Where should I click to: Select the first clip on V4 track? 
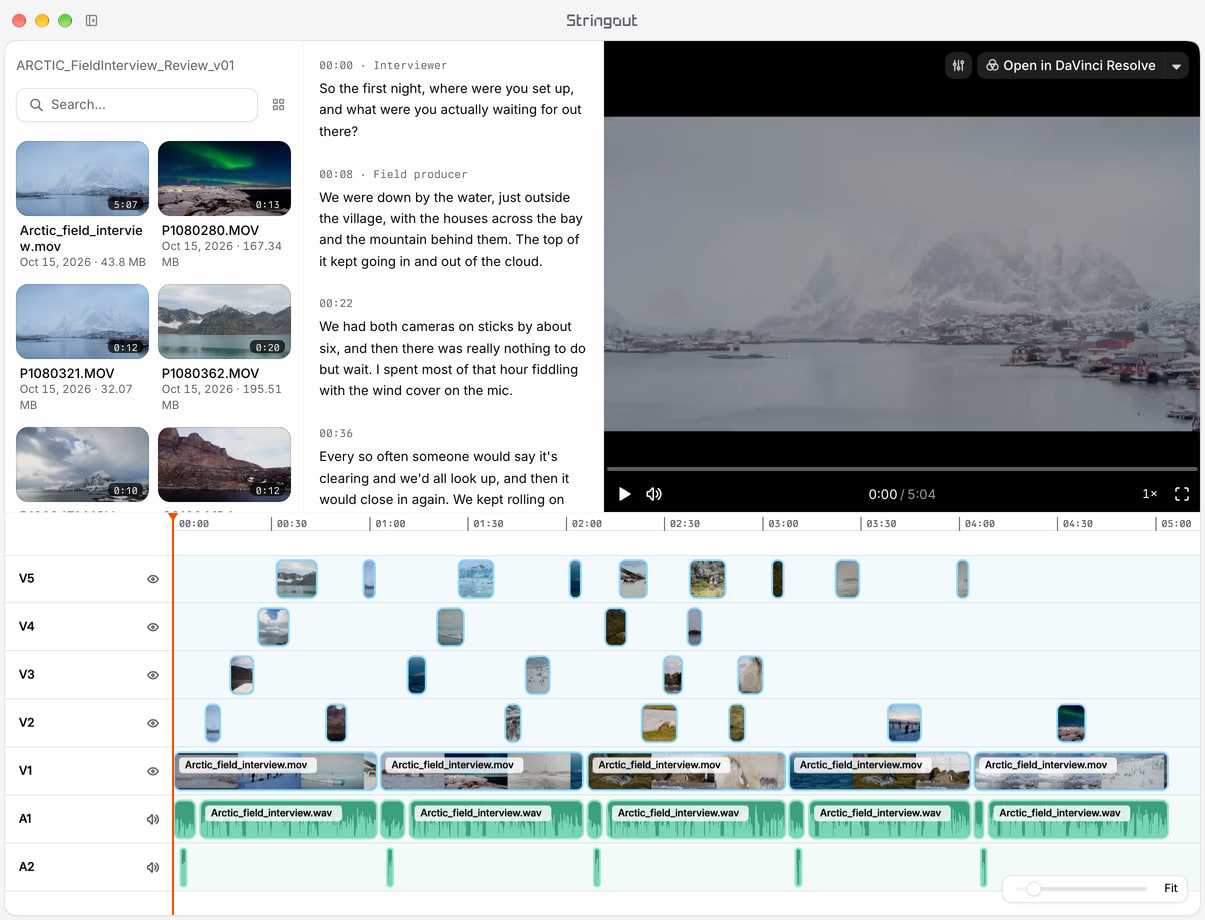click(273, 627)
